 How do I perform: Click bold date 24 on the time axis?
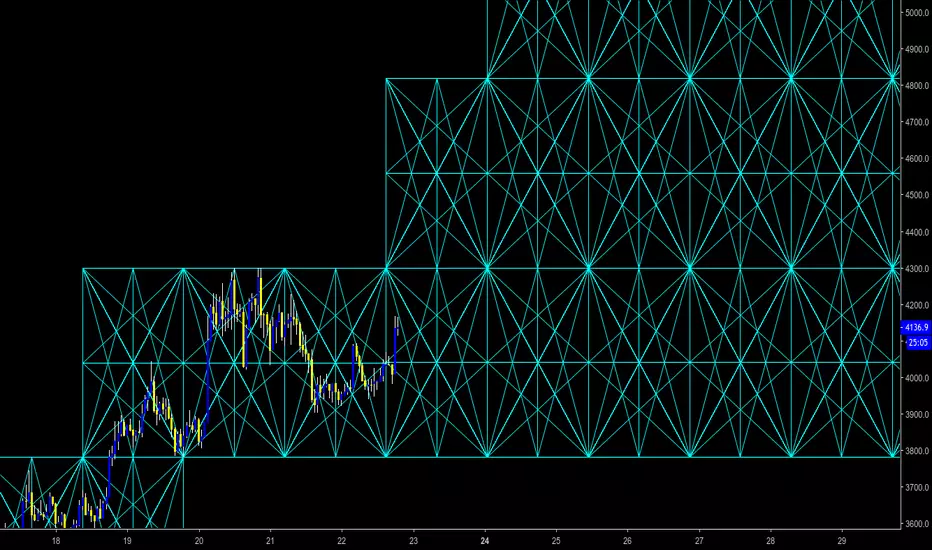pos(485,541)
